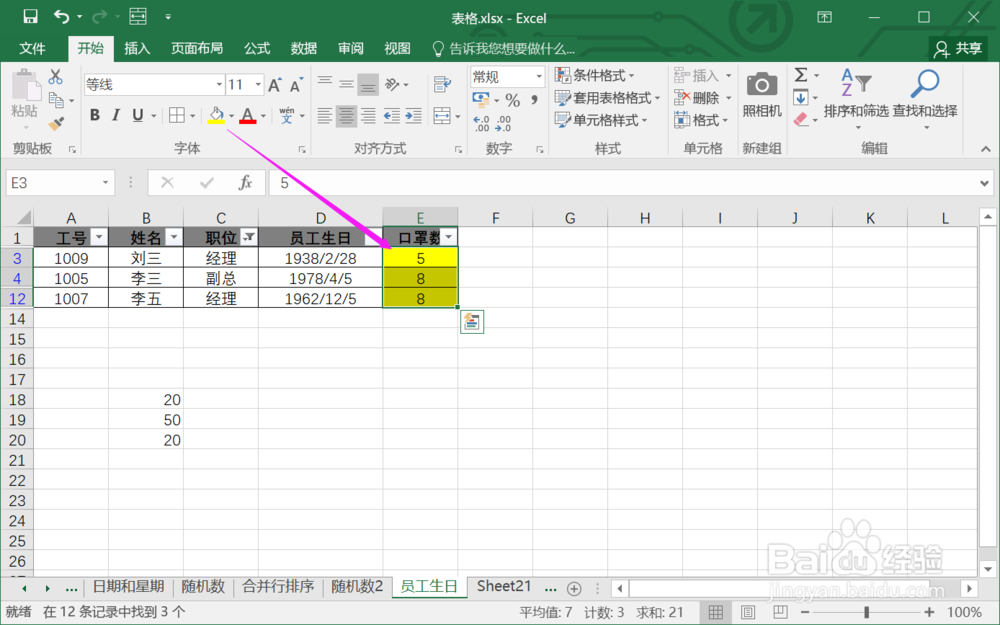Click the Cut scissors icon

(x=56, y=77)
